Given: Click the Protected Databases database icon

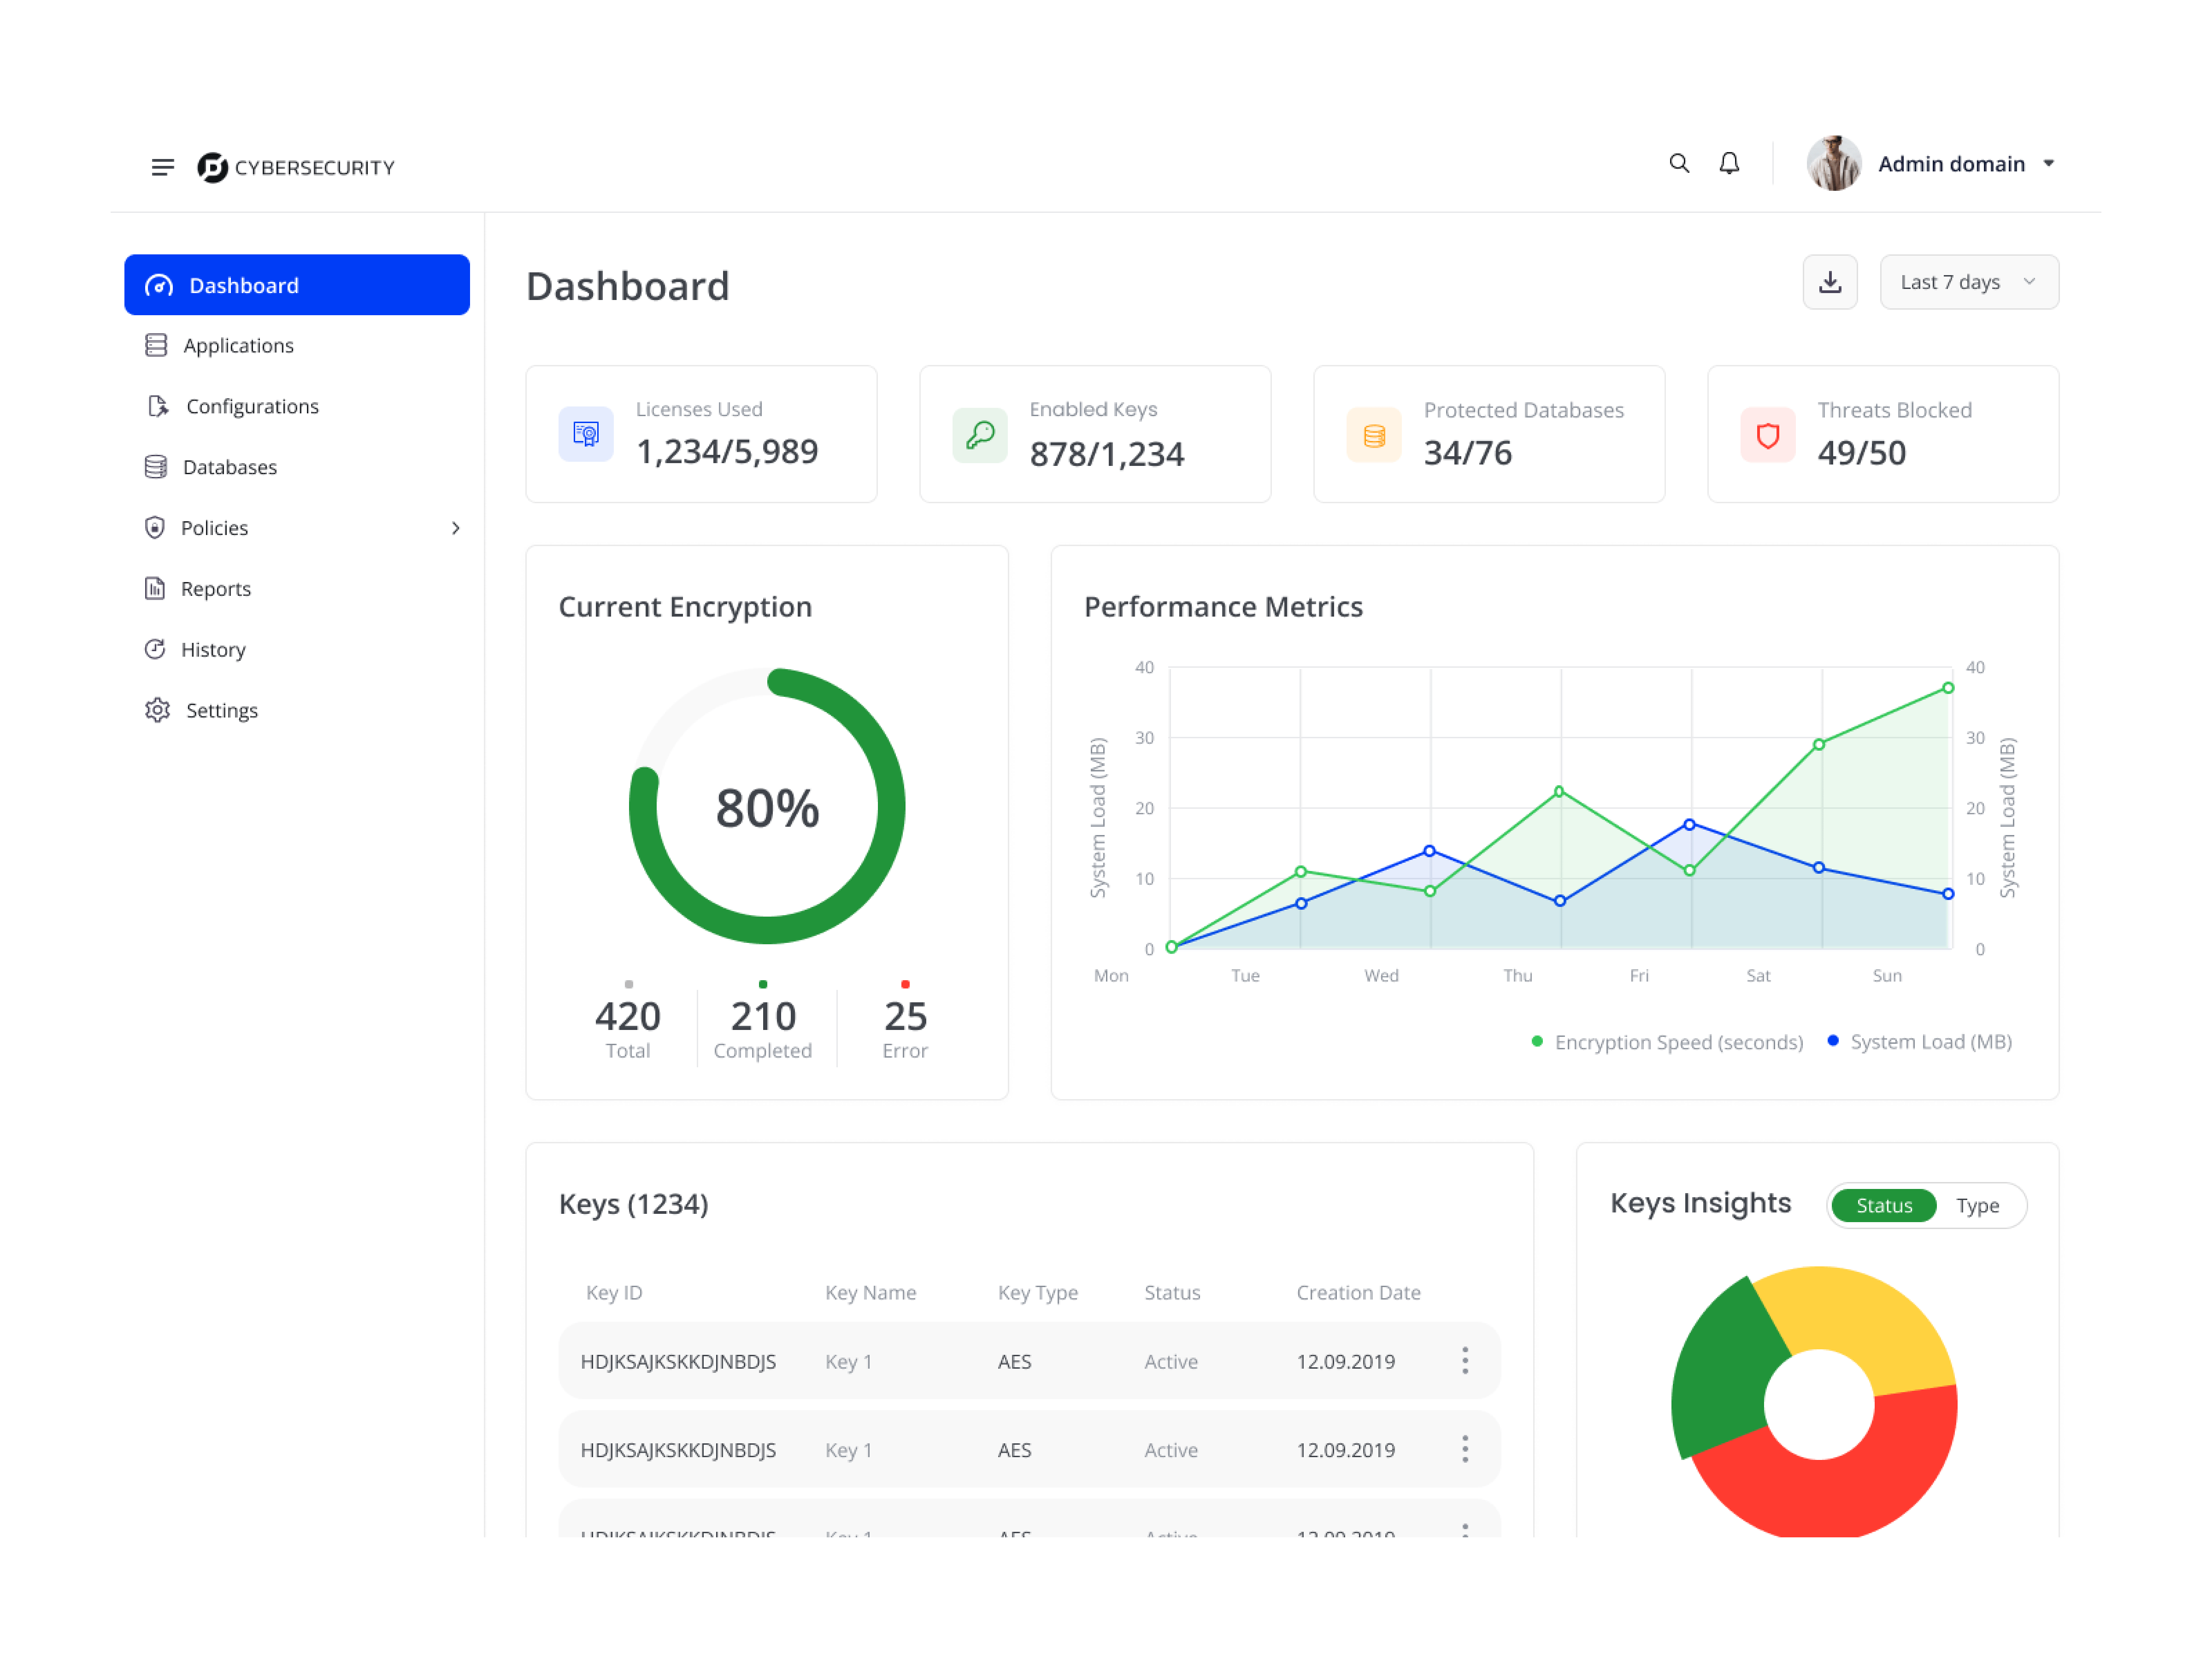Looking at the screenshot, I should click(1374, 435).
